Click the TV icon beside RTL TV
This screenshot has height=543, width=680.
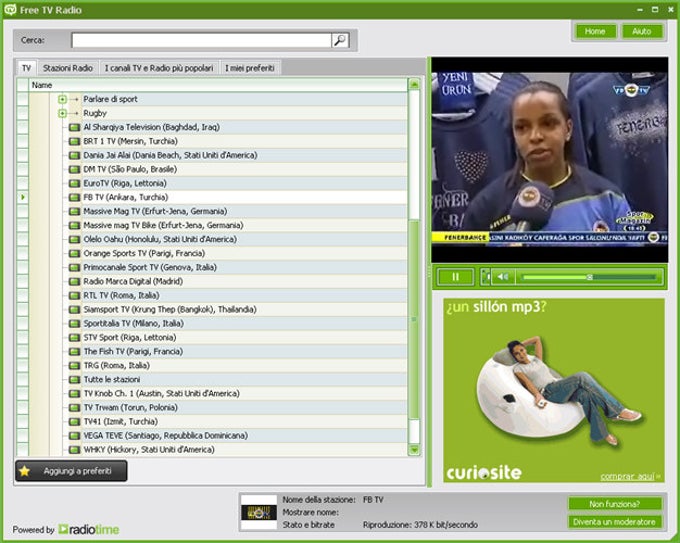click(x=75, y=295)
